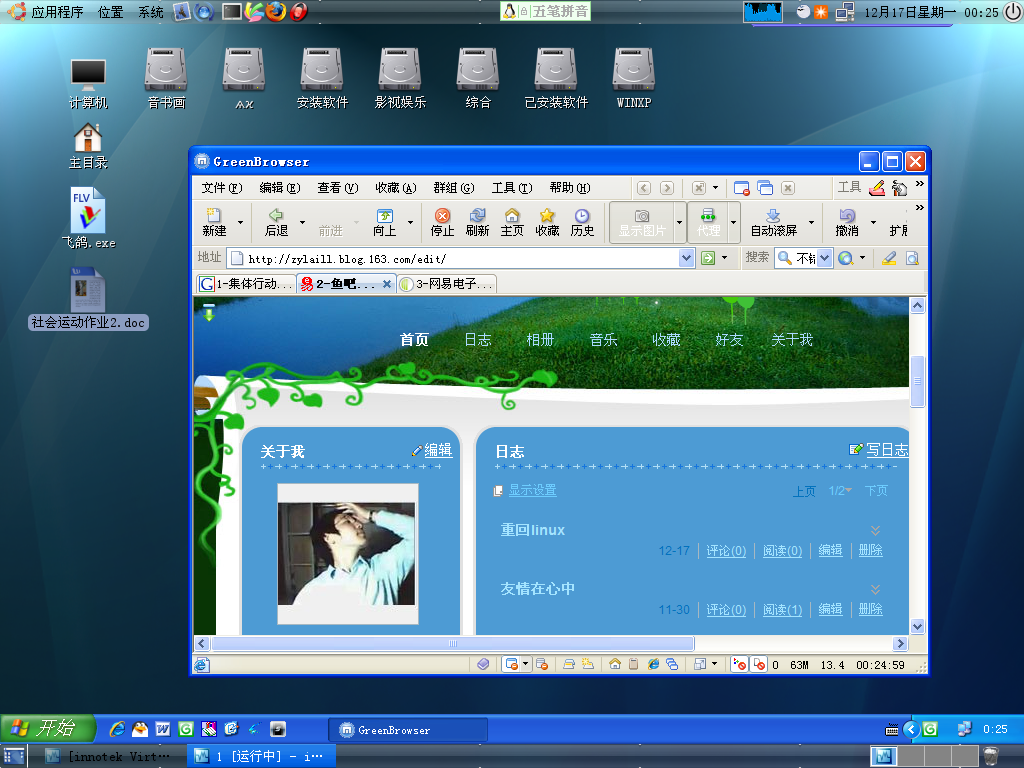Click 删除 for the 重回linux post
Viewport: 1024px width, 768px height.
(871, 550)
